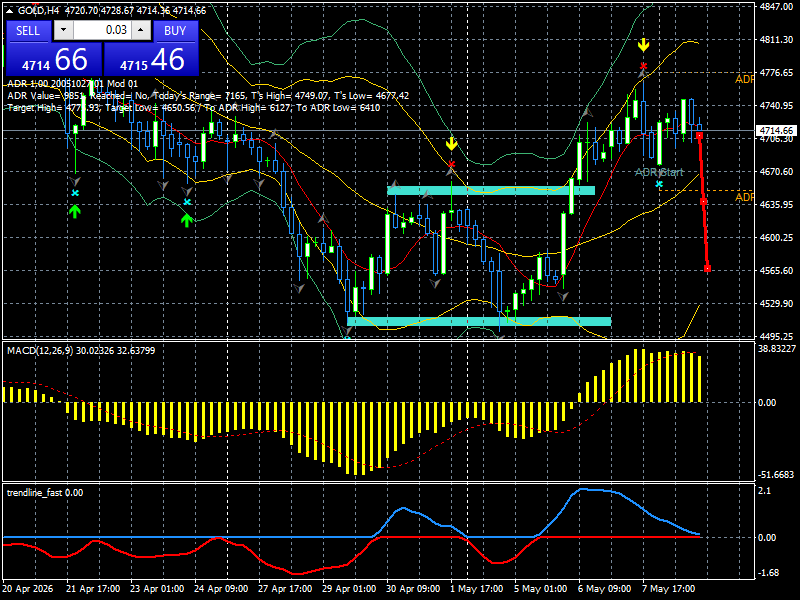Click the ADR Value info line
The height and width of the screenshot is (600, 800).
tap(208, 95)
